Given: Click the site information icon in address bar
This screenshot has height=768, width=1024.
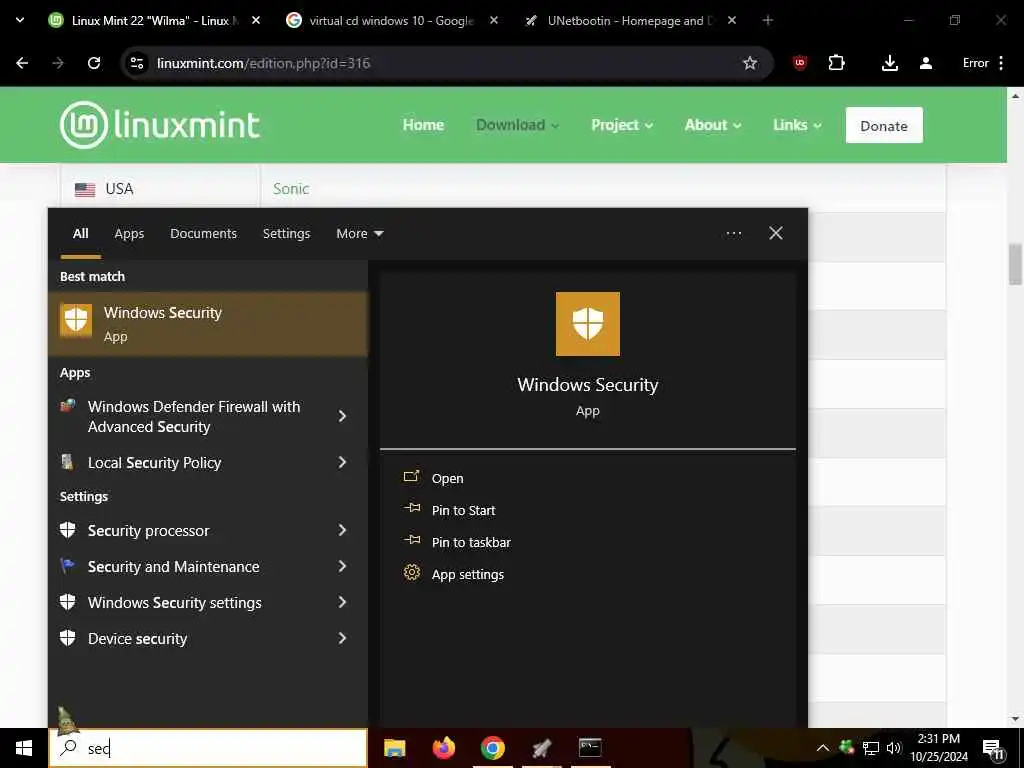Looking at the screenshot, I should pos(136,63).
